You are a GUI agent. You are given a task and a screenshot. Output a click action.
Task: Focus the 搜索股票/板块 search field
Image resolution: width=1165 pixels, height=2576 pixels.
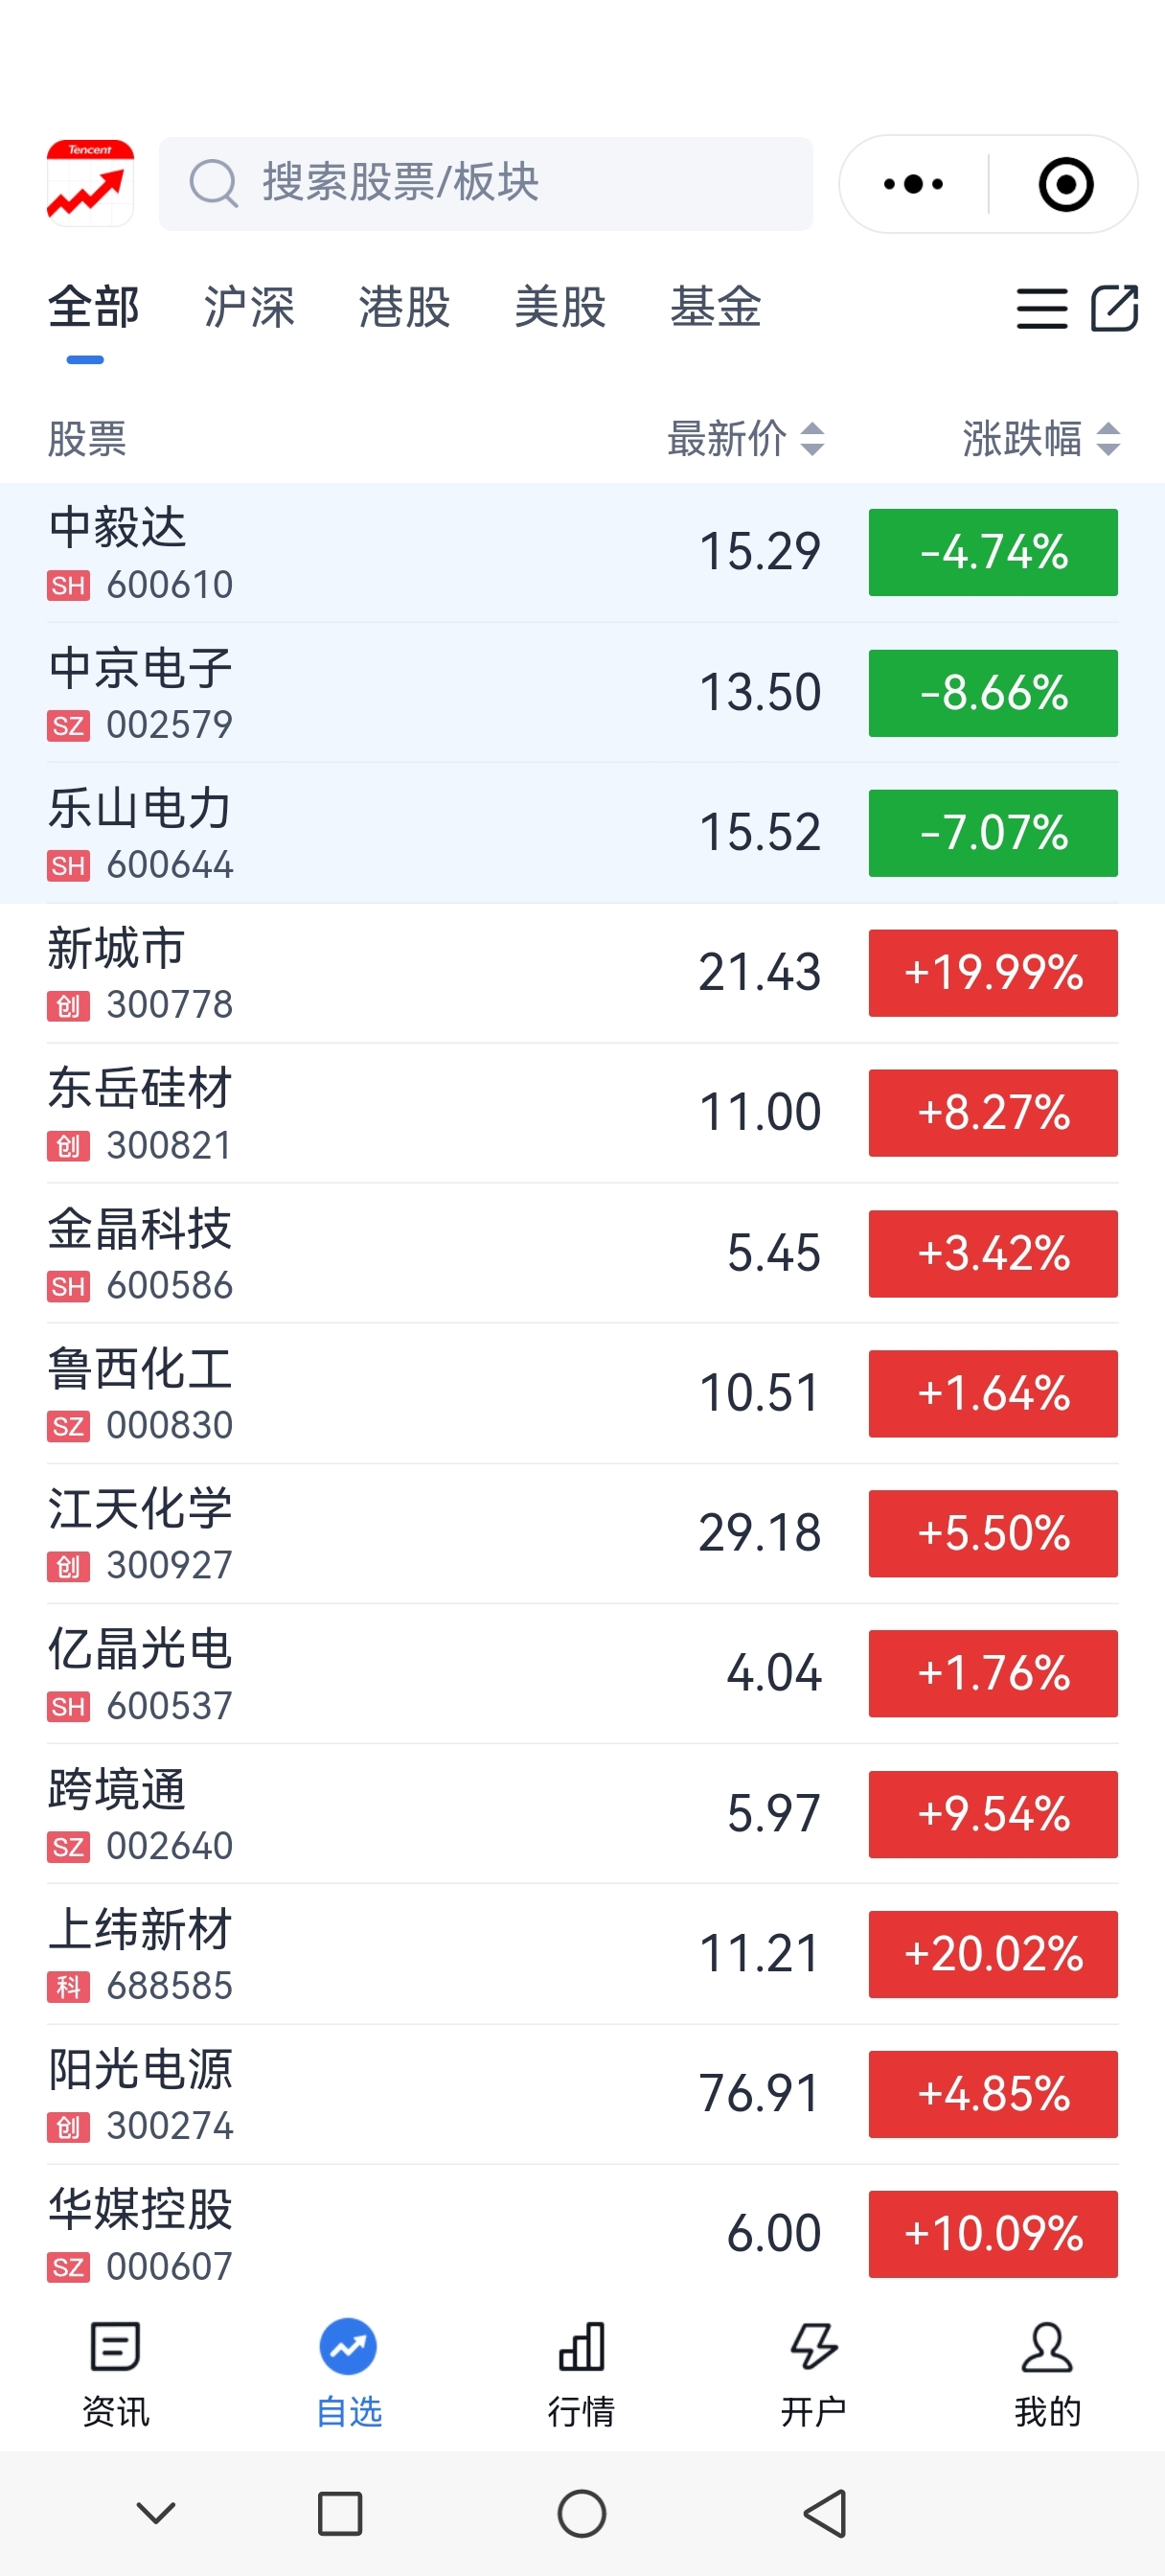click(486, 184)
